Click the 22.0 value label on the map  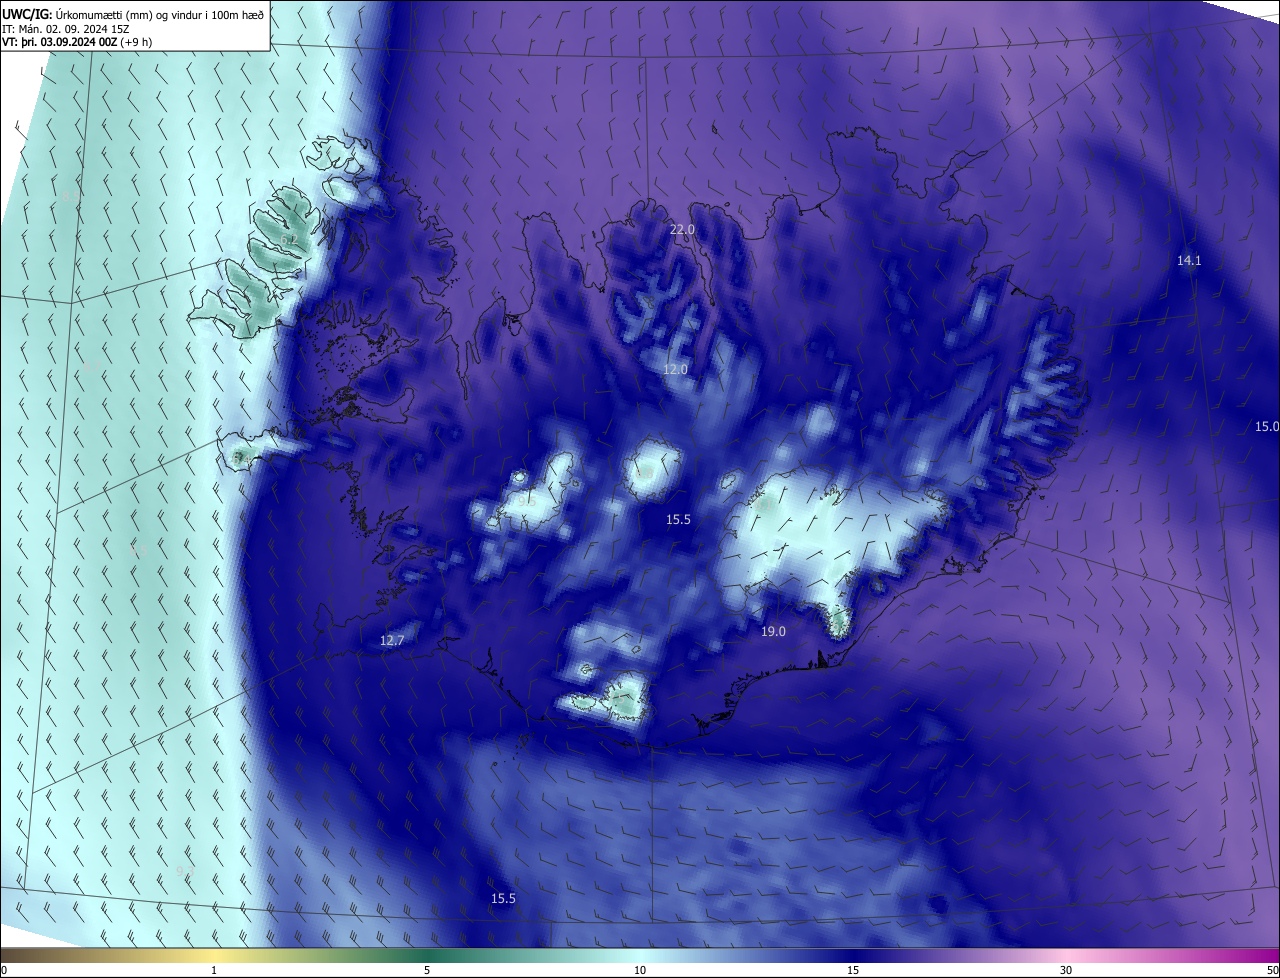coord(682,230)
